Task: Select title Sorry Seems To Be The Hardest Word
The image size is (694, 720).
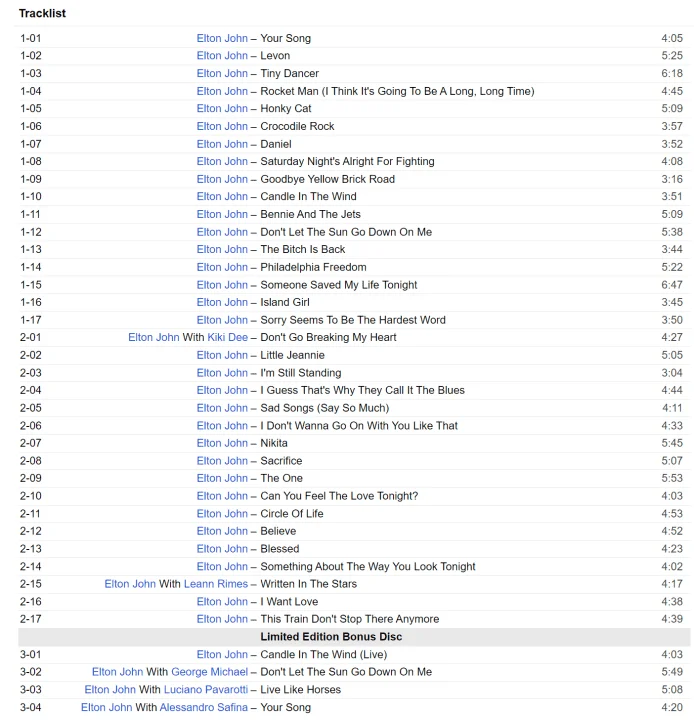Action: (353, 320)
